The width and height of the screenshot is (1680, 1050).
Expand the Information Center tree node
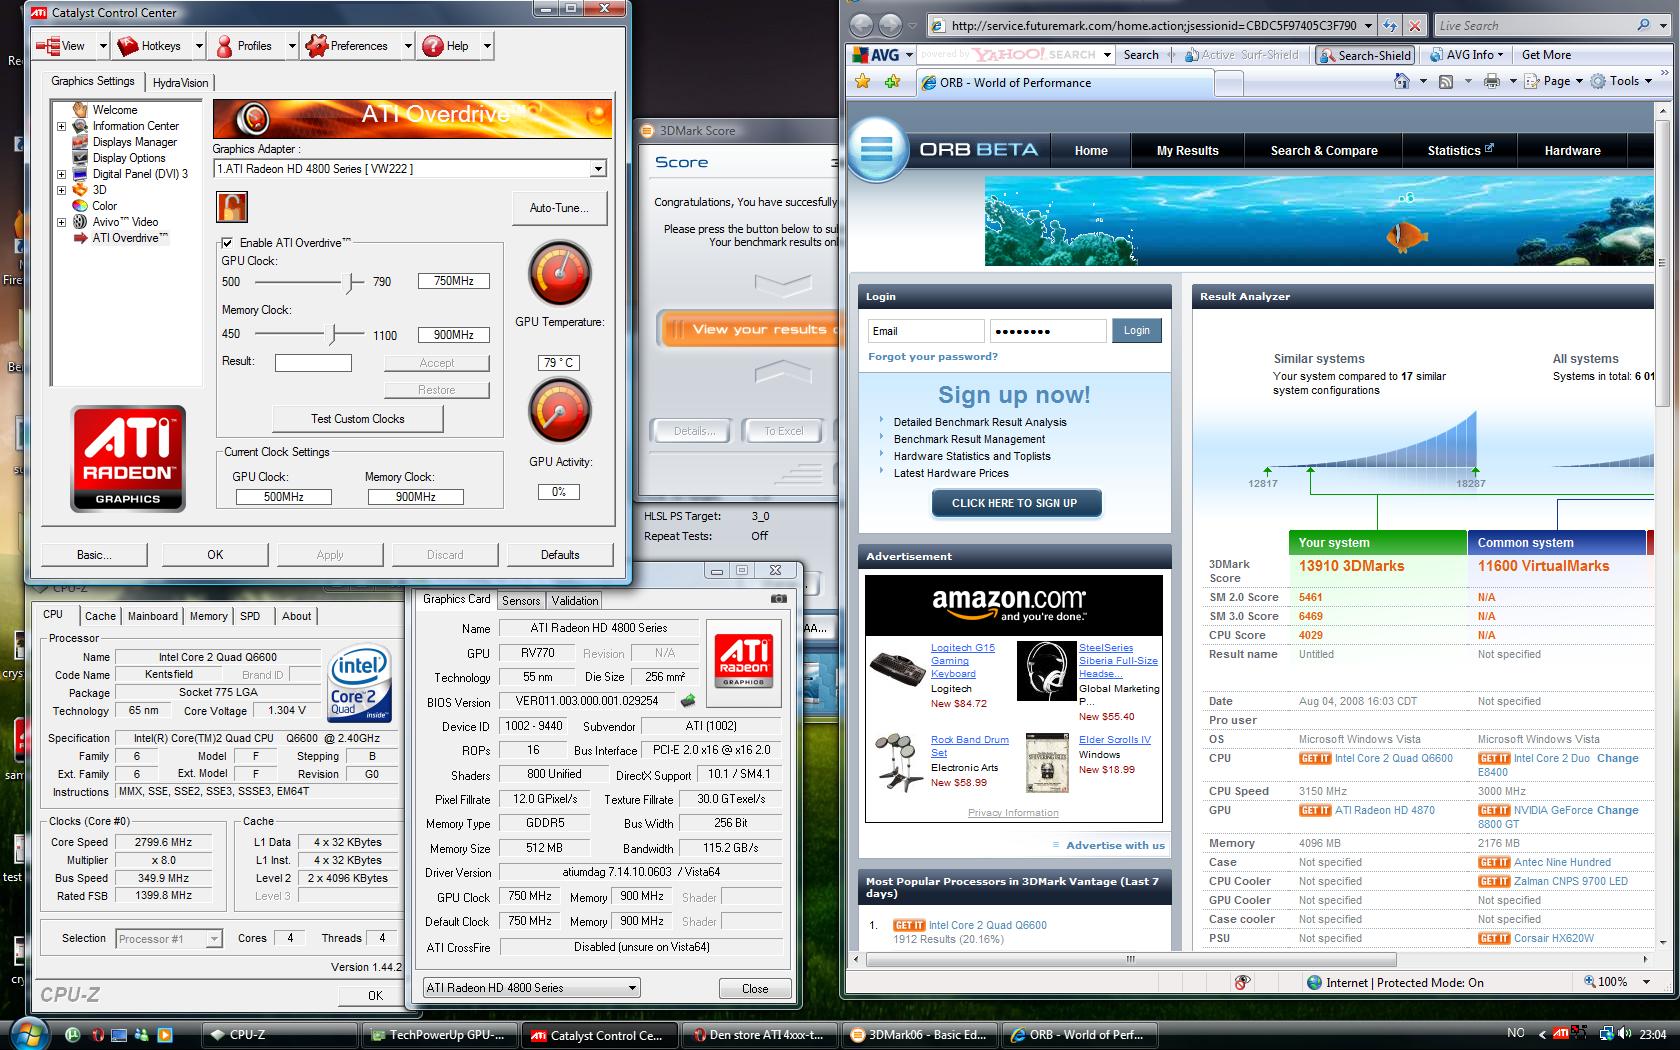61,126
